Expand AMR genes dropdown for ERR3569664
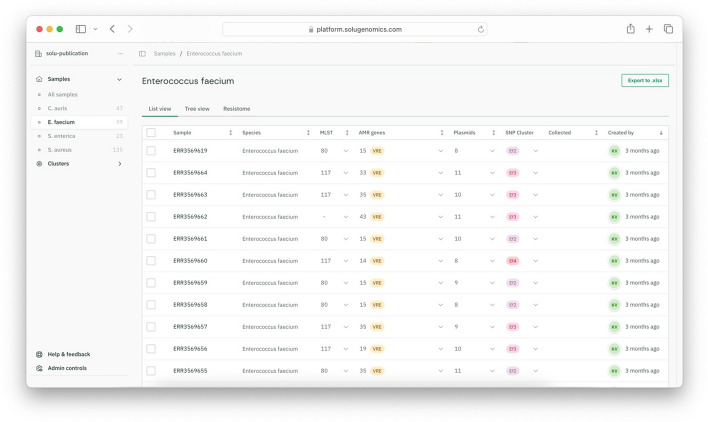 tap(441, 173)
